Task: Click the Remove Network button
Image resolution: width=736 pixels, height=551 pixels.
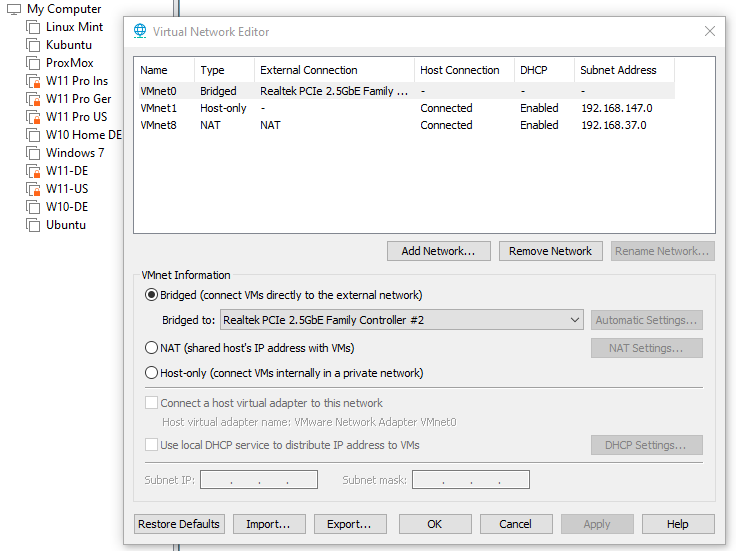Action: (x=550, y=251)
